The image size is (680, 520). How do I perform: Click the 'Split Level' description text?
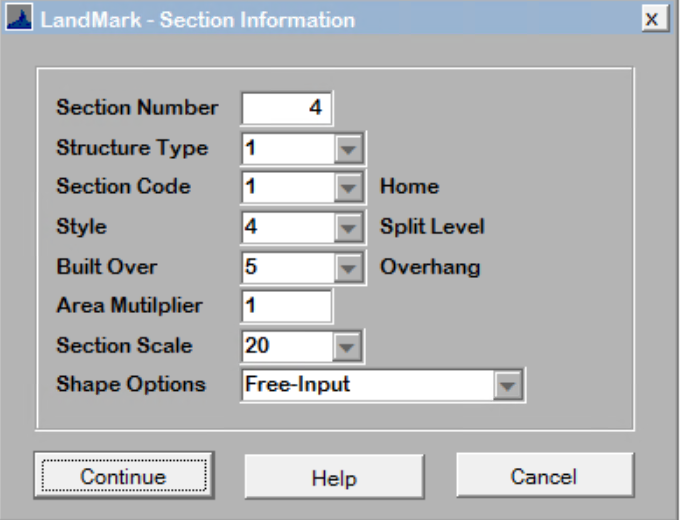tap(432, 226)
